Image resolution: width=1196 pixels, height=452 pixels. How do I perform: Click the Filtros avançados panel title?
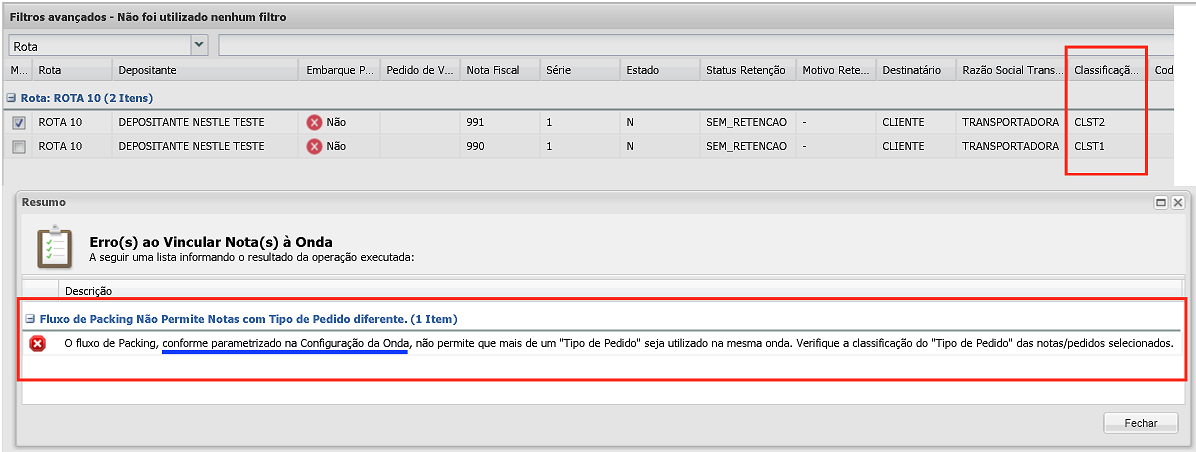[x=148, y=17]
